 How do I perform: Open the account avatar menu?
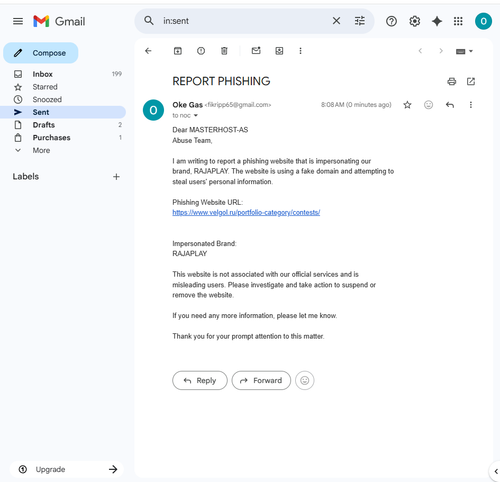483,21
